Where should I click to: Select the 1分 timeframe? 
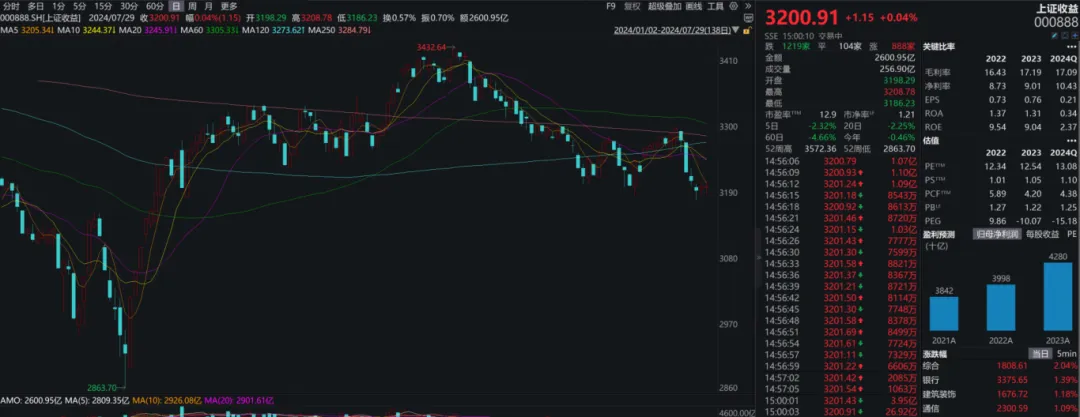coord(59,6)
